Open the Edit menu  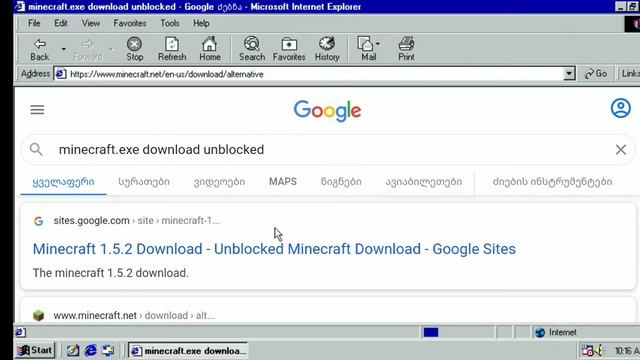click(61, 23)
